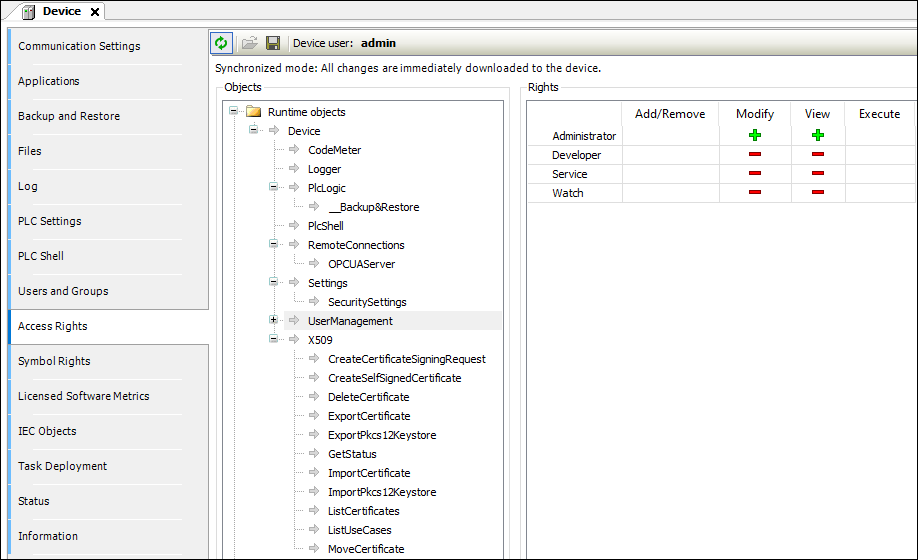Click the arrow icon beside Logger
The height and width of the screenshot is (560, 918).
point(294,169)
